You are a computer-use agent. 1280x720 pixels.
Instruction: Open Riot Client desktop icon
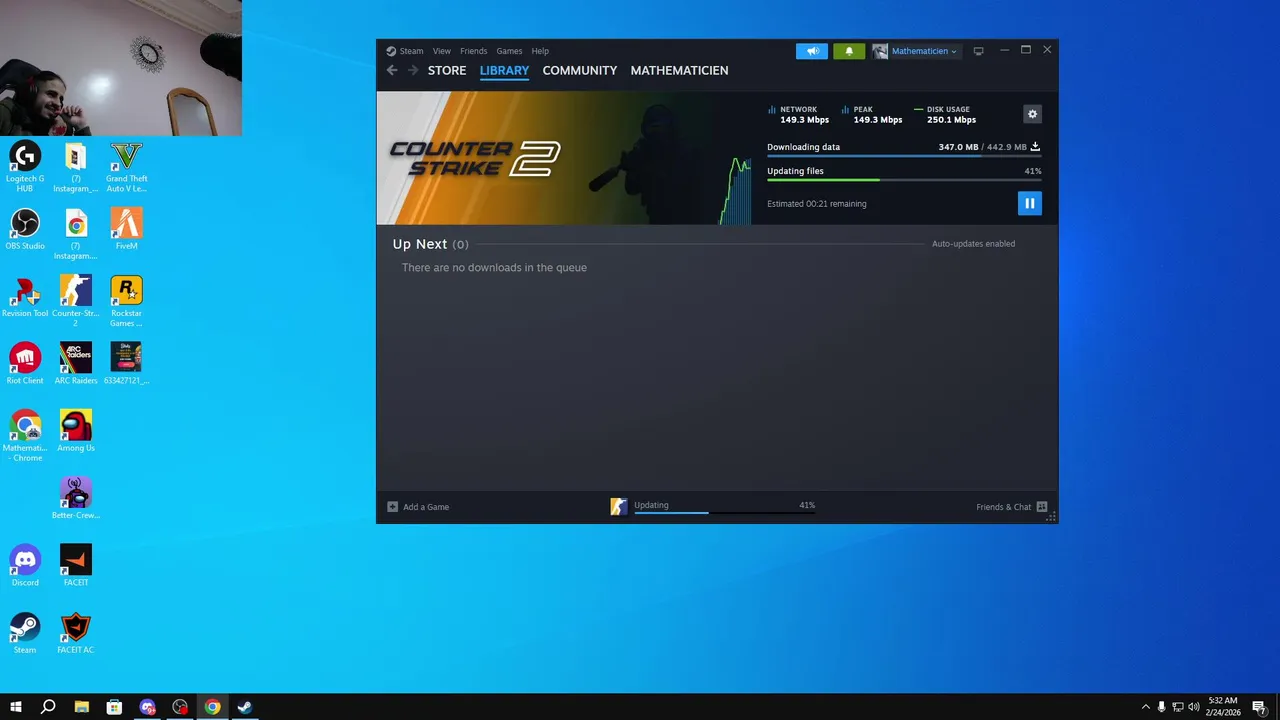[25, 364]
